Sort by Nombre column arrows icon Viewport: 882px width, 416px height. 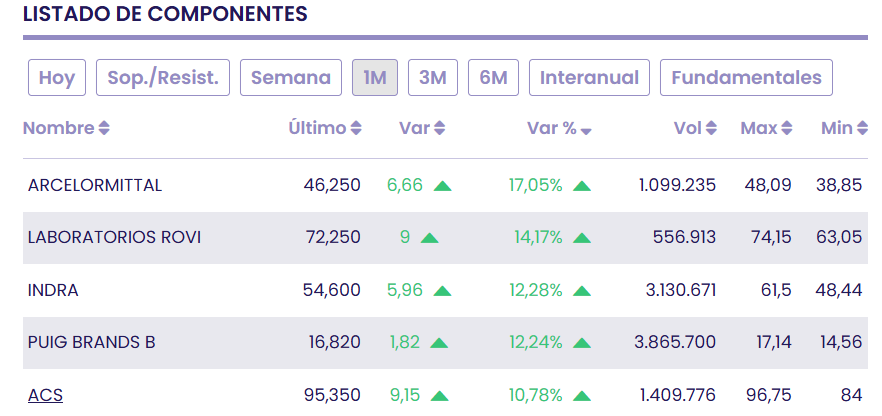pos(105,129)
